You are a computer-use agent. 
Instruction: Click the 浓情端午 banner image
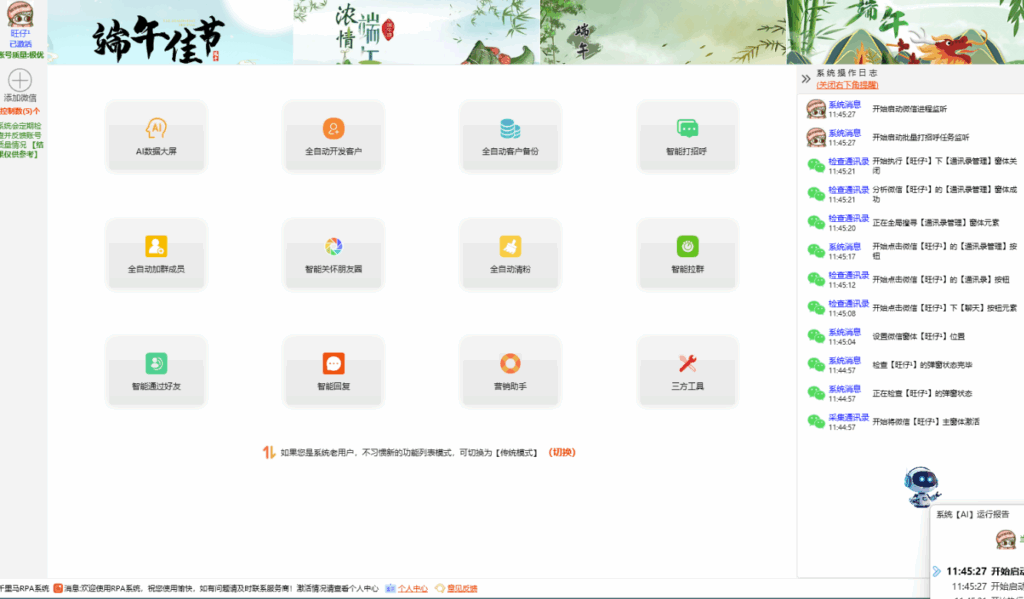[x=417, y=32]
